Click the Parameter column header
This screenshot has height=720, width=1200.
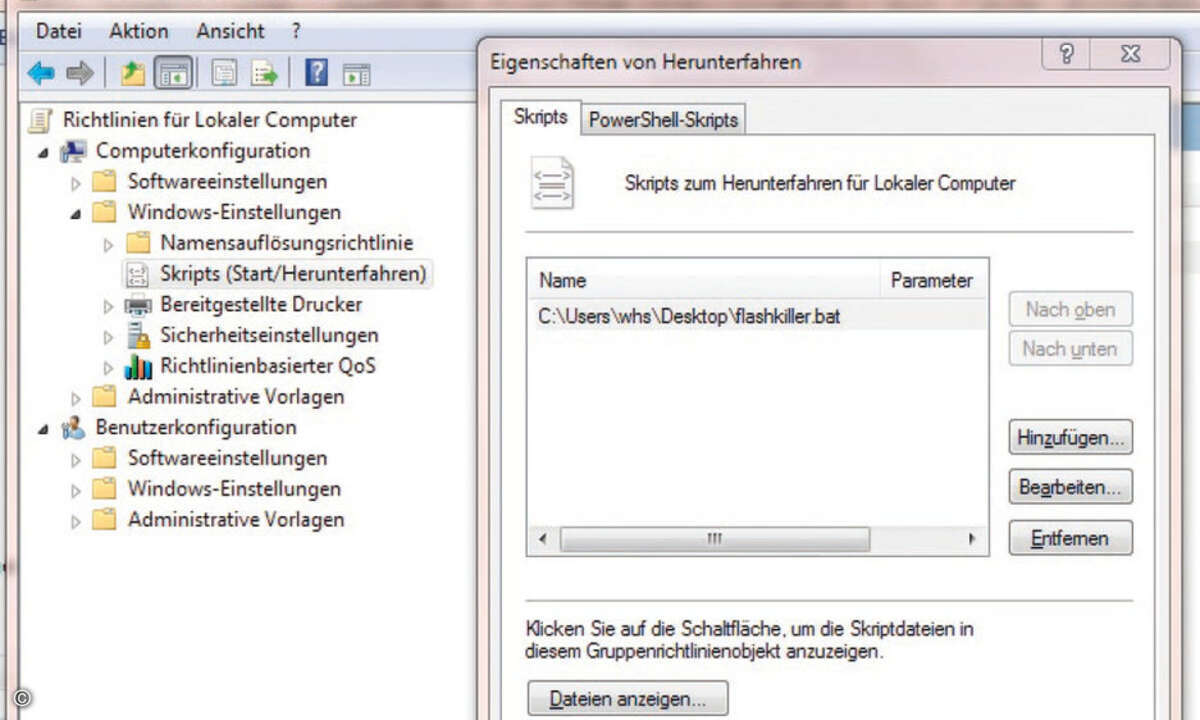click(x=932, y=281)
